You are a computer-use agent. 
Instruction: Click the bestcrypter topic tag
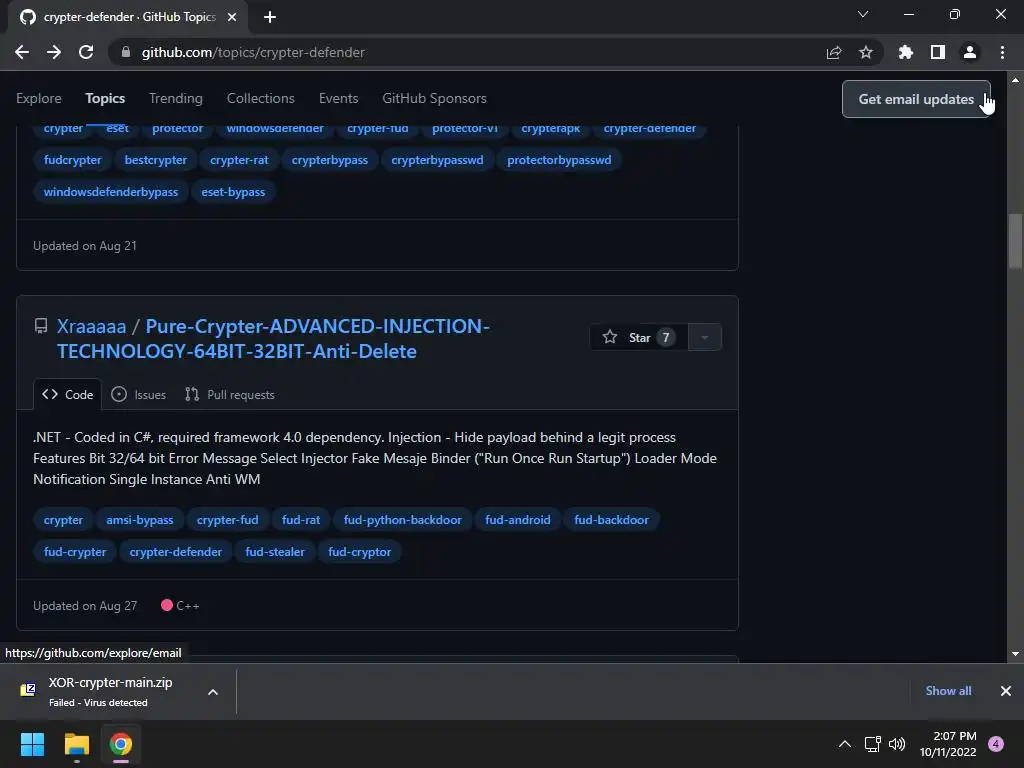point(155,160)
